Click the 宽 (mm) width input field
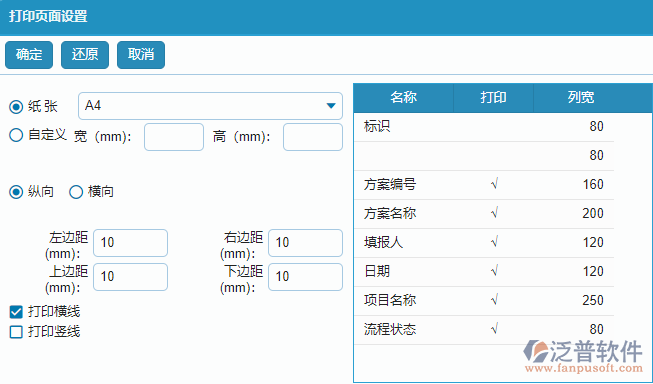 174,137
